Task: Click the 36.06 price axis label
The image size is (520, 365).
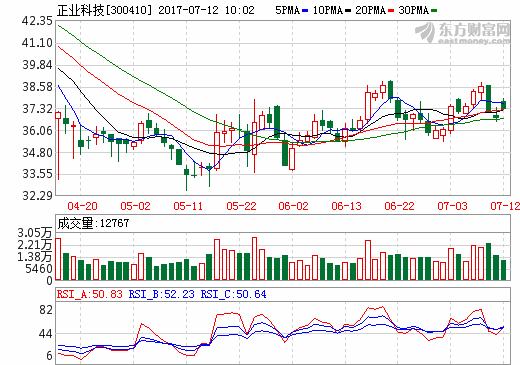Action: pos(37,131)
